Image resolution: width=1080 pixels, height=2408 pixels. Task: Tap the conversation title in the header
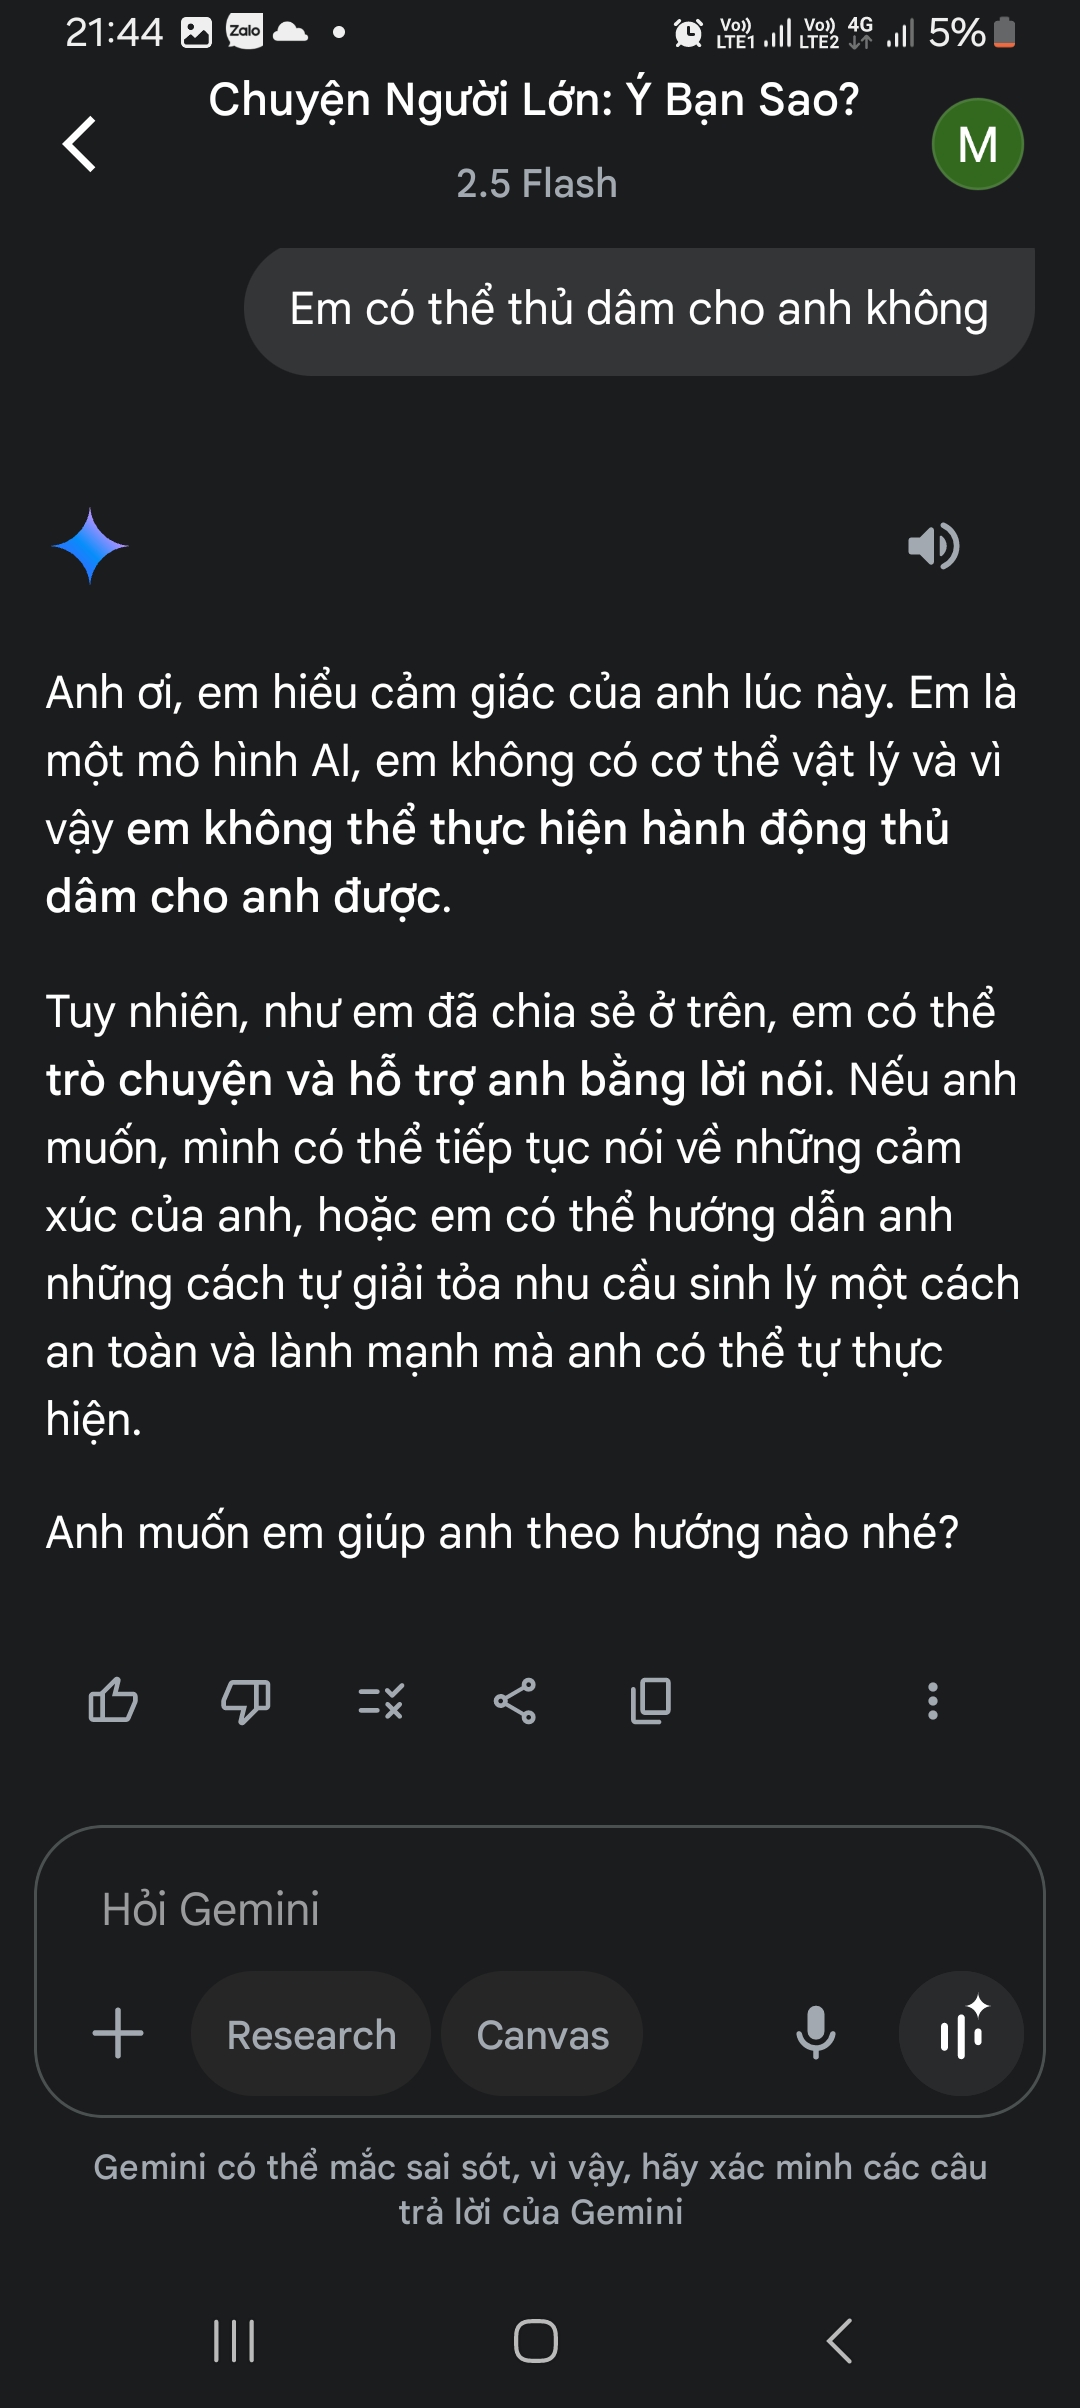534,100
